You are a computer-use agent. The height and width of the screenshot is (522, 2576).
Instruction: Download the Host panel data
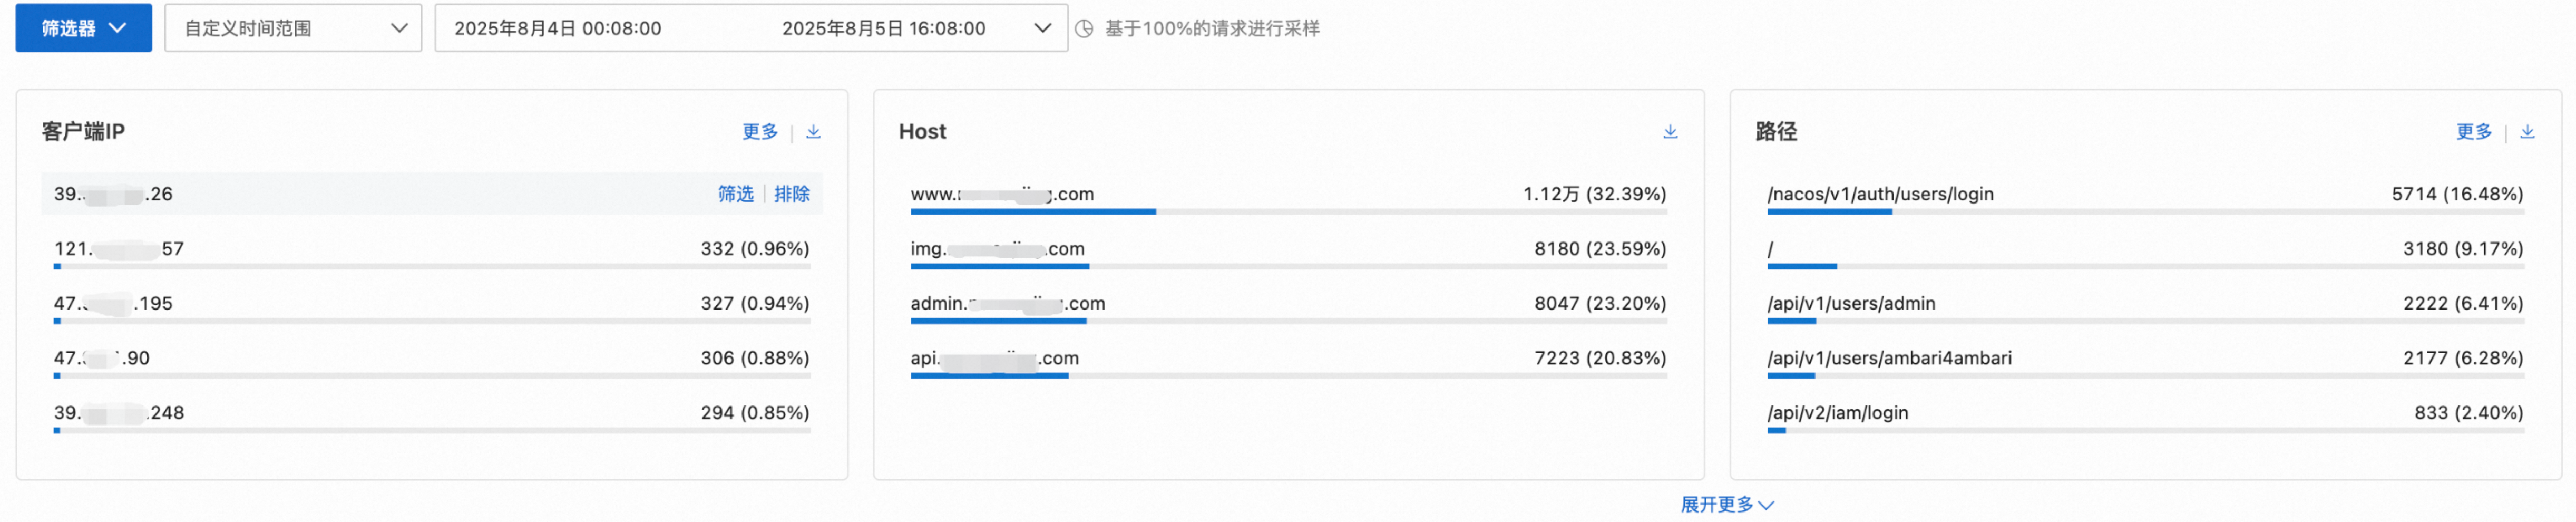point(1669,132)
